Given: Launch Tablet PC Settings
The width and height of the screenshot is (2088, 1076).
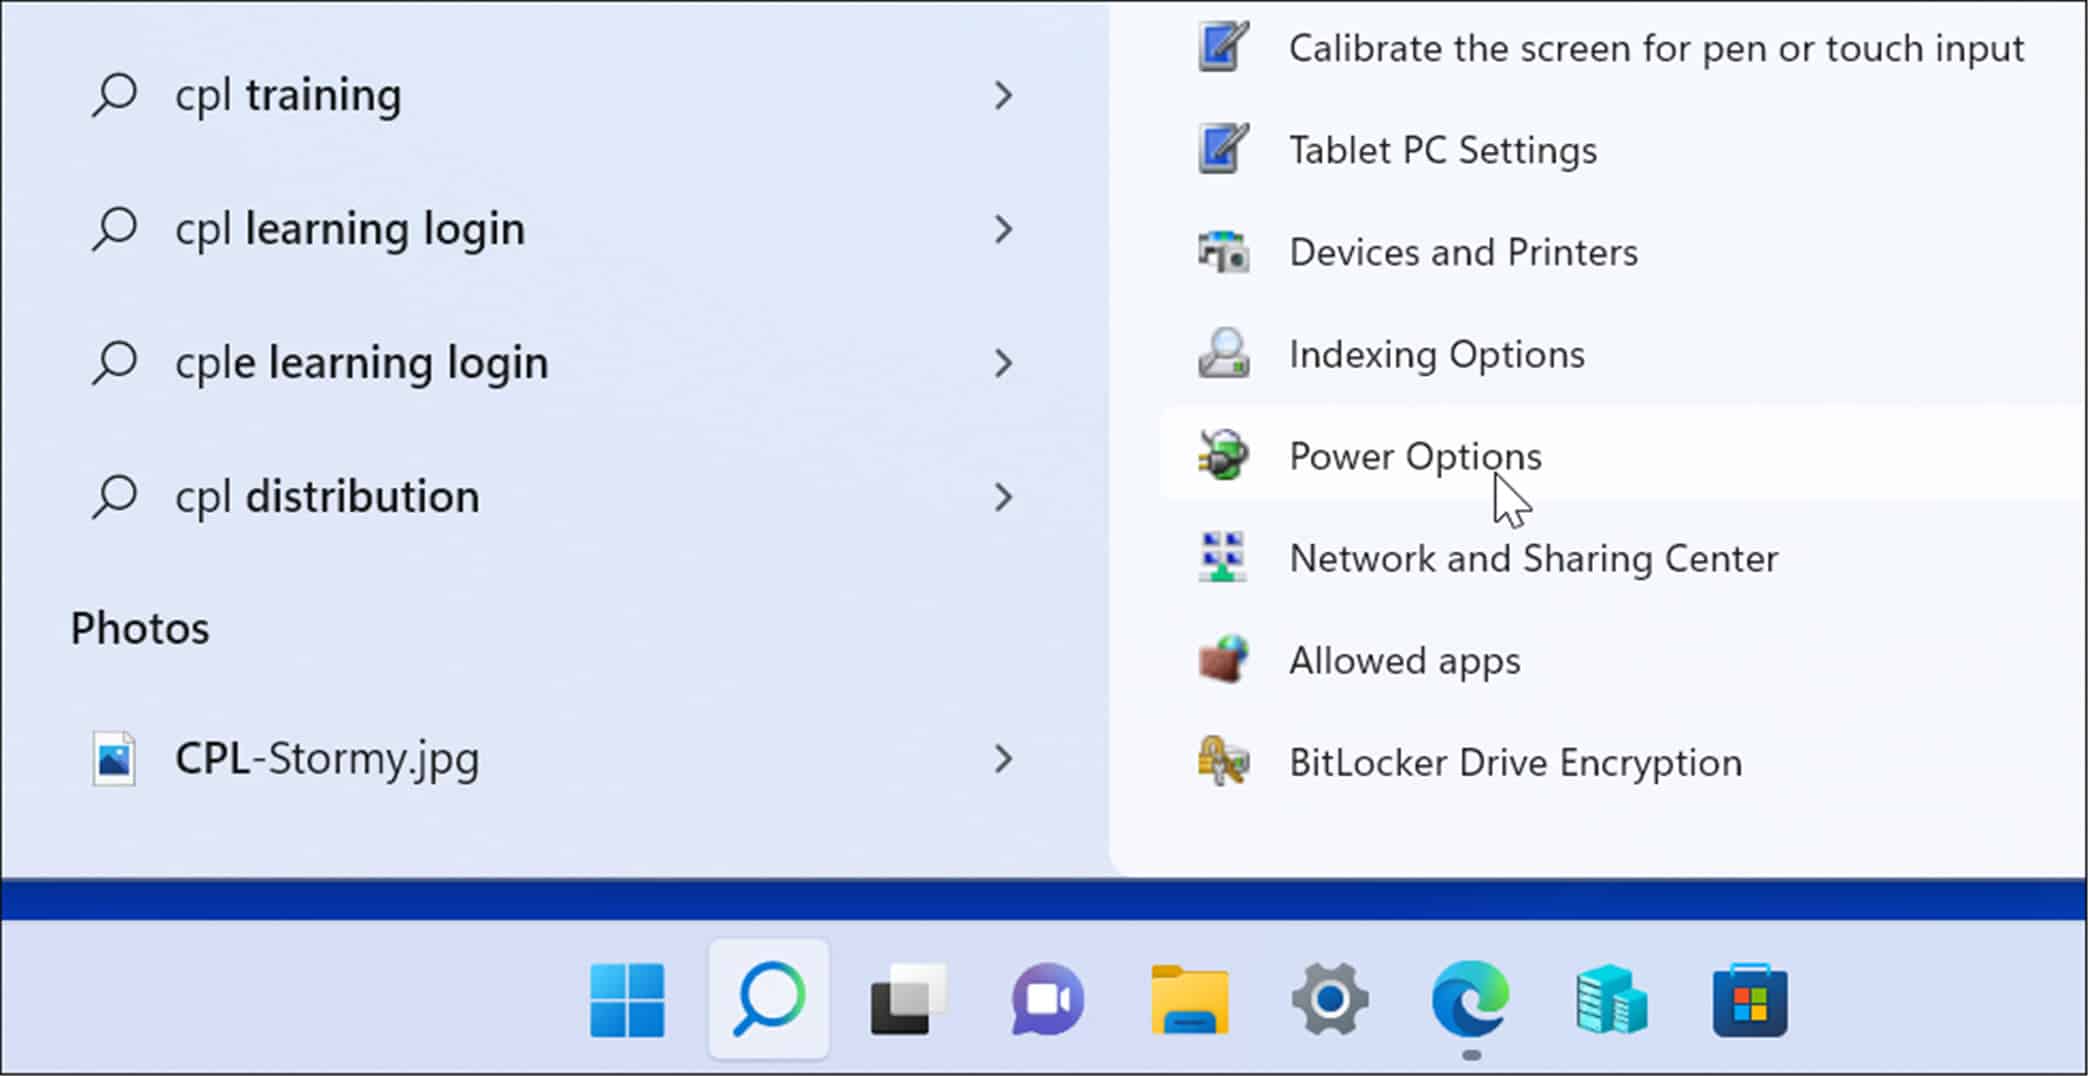Looking at the screenshot, I should [x=1442, y=149].
